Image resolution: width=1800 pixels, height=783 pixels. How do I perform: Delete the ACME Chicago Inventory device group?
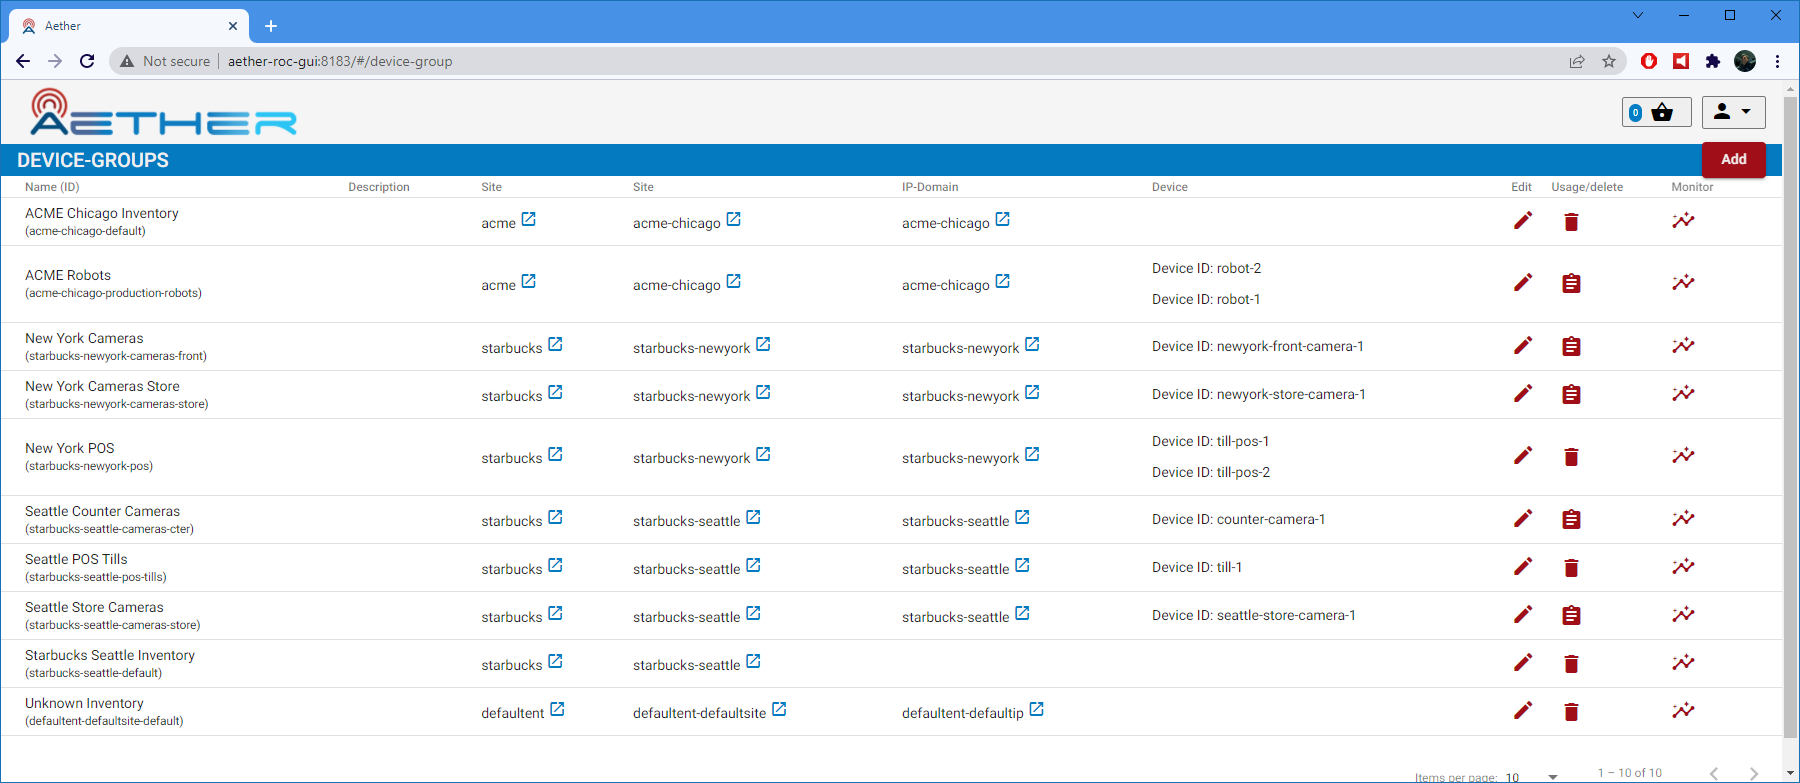[x=1571, y=222]
